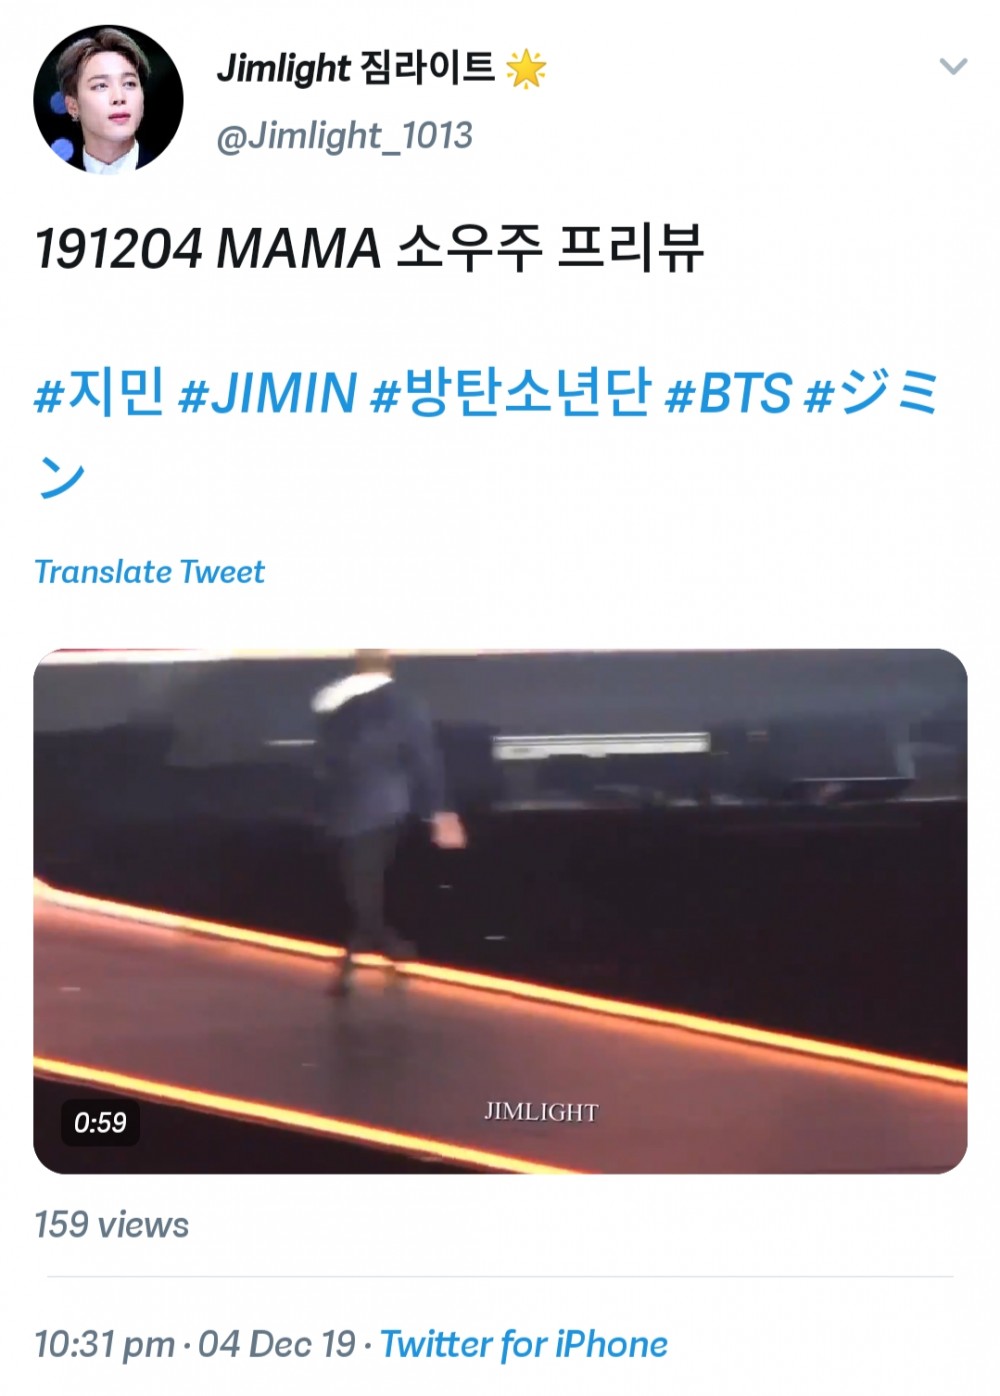
Task: Click the JIMLIGHT watermark in video
Action: pyautogui.click(x=541, y=1111)
